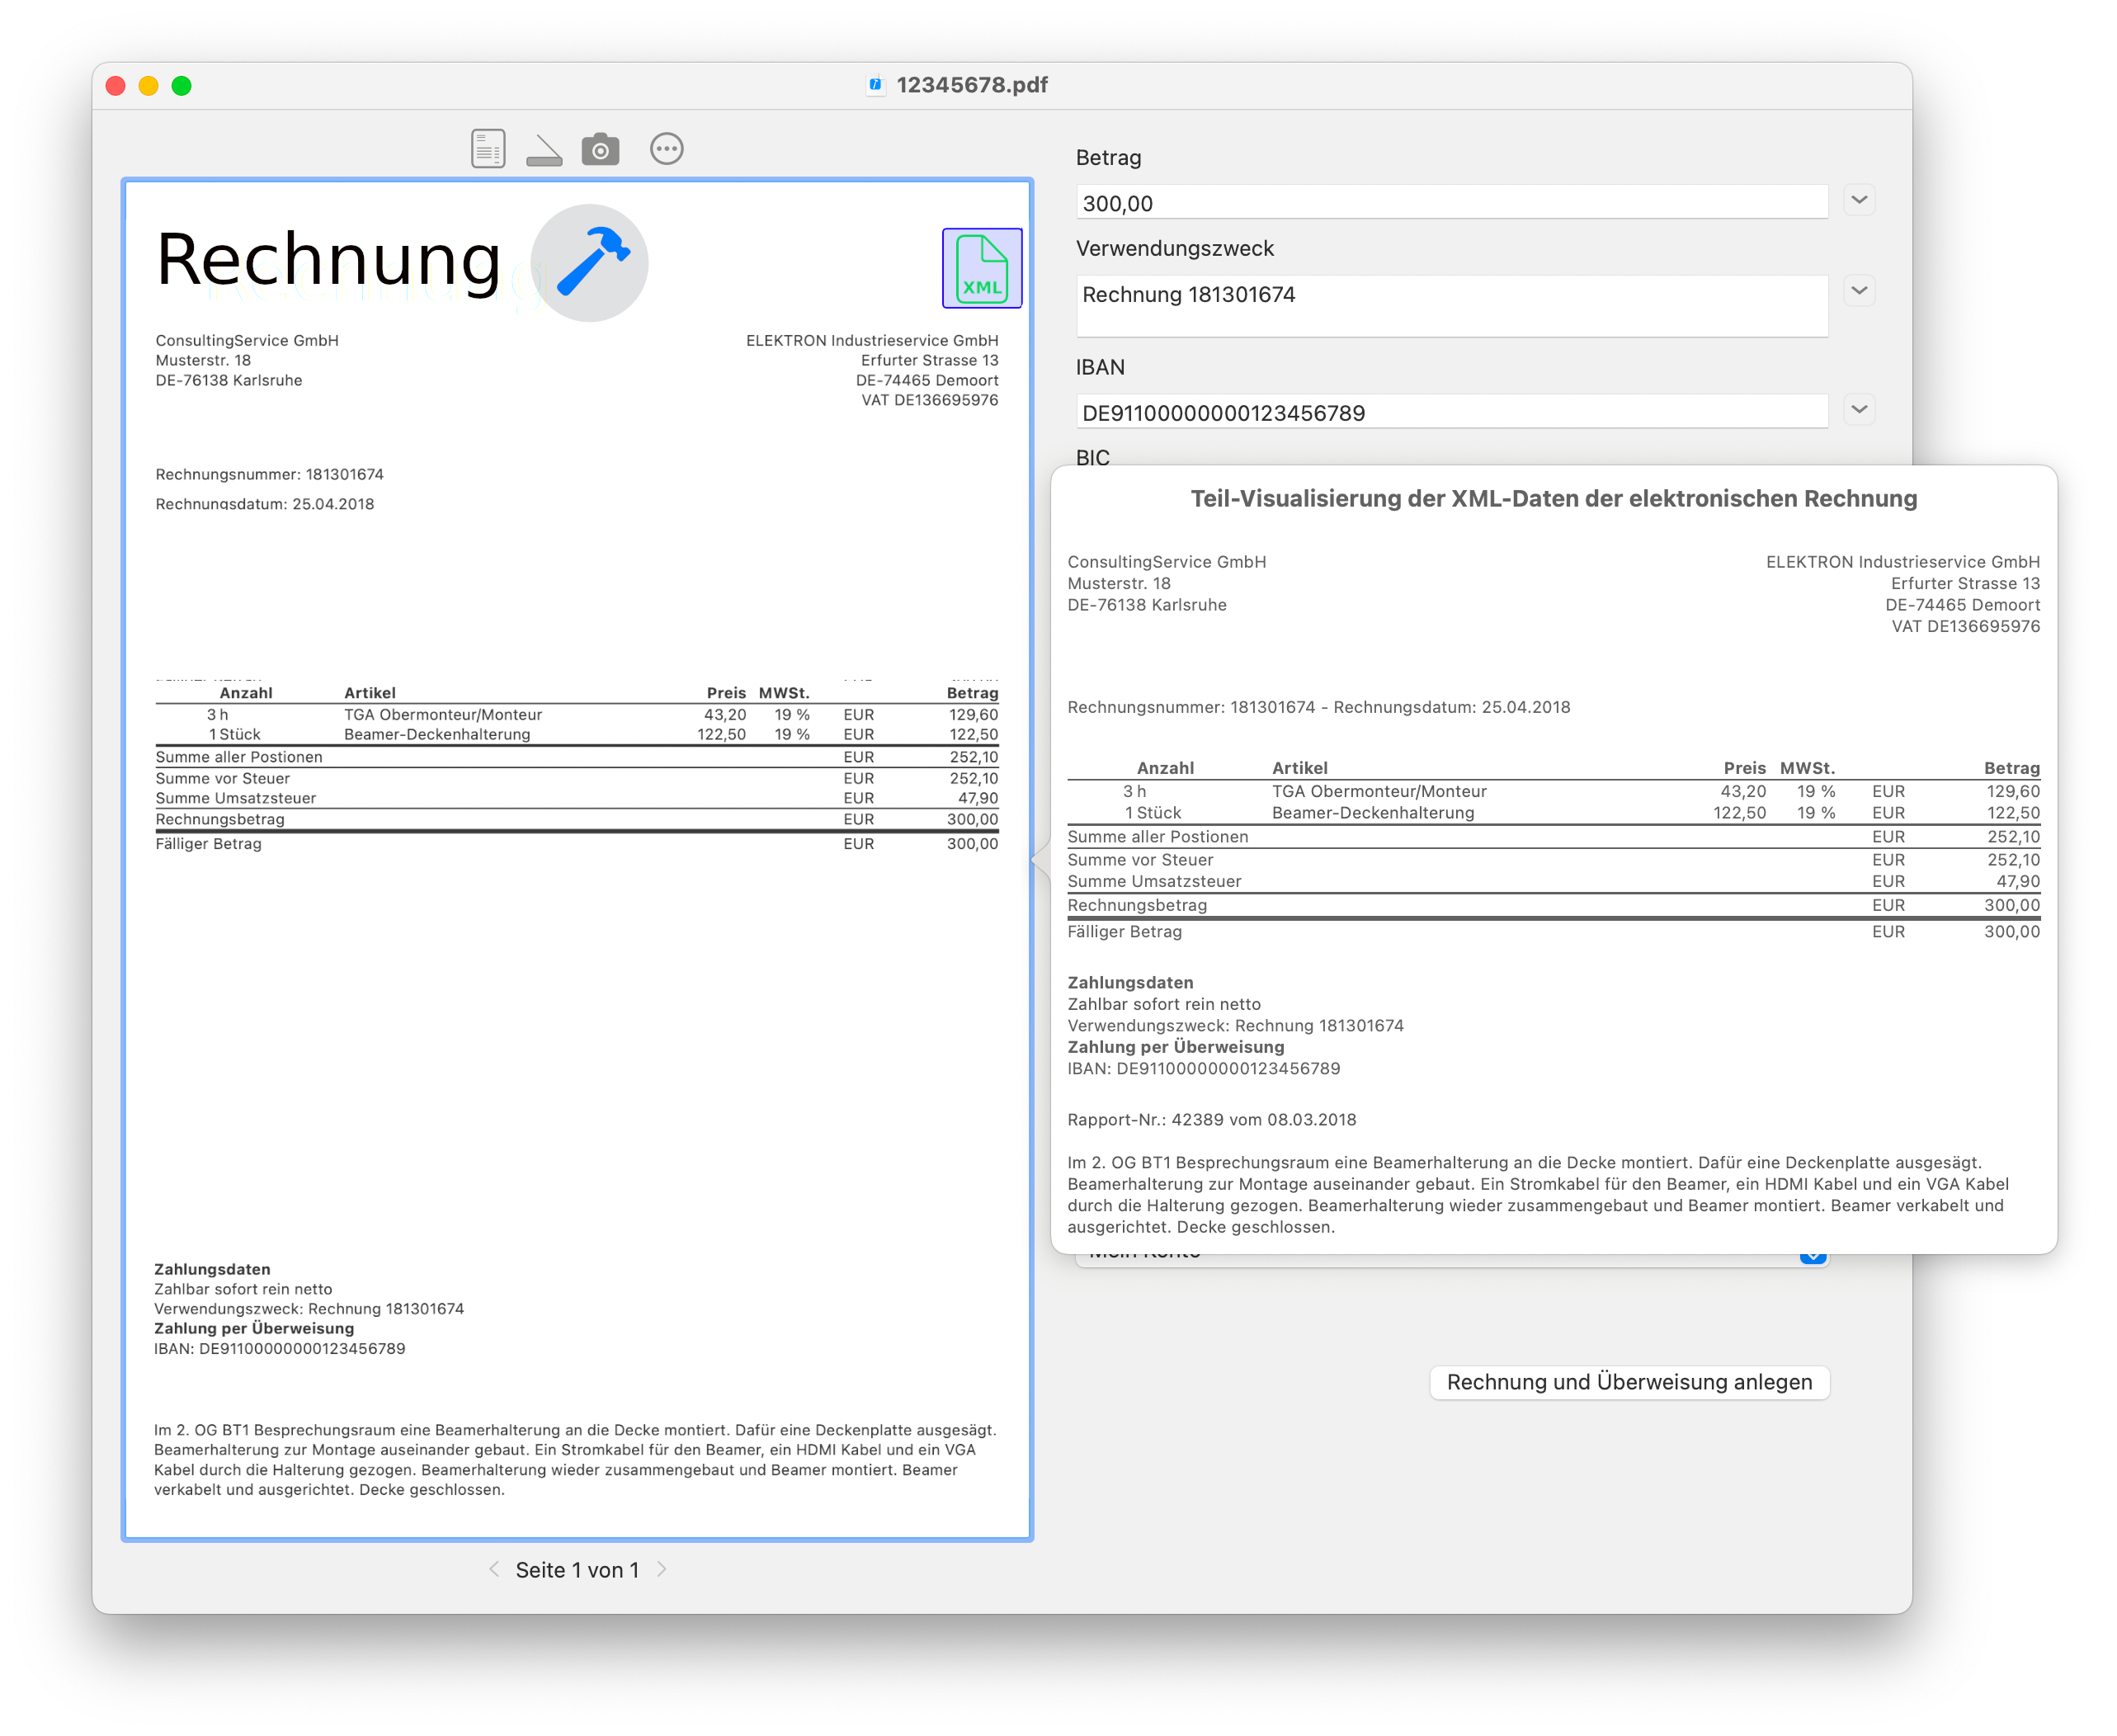Click the green fullscreen window button
The image size is (2117, 1736).
point(181,86)
